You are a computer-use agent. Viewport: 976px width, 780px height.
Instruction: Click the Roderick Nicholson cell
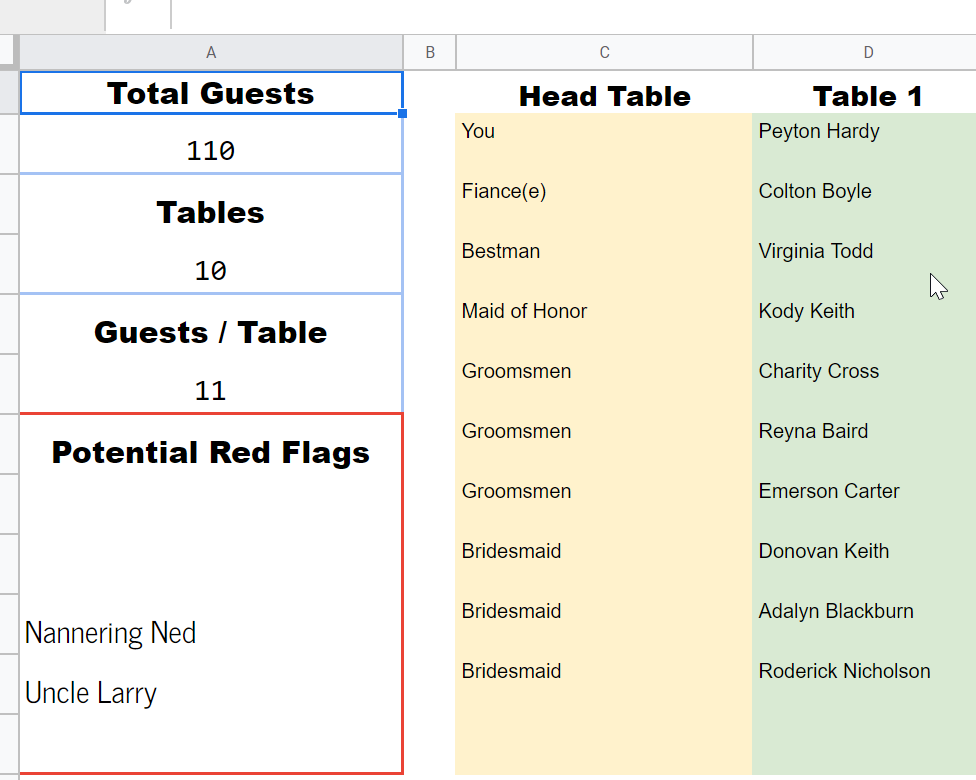coord(865,670)
